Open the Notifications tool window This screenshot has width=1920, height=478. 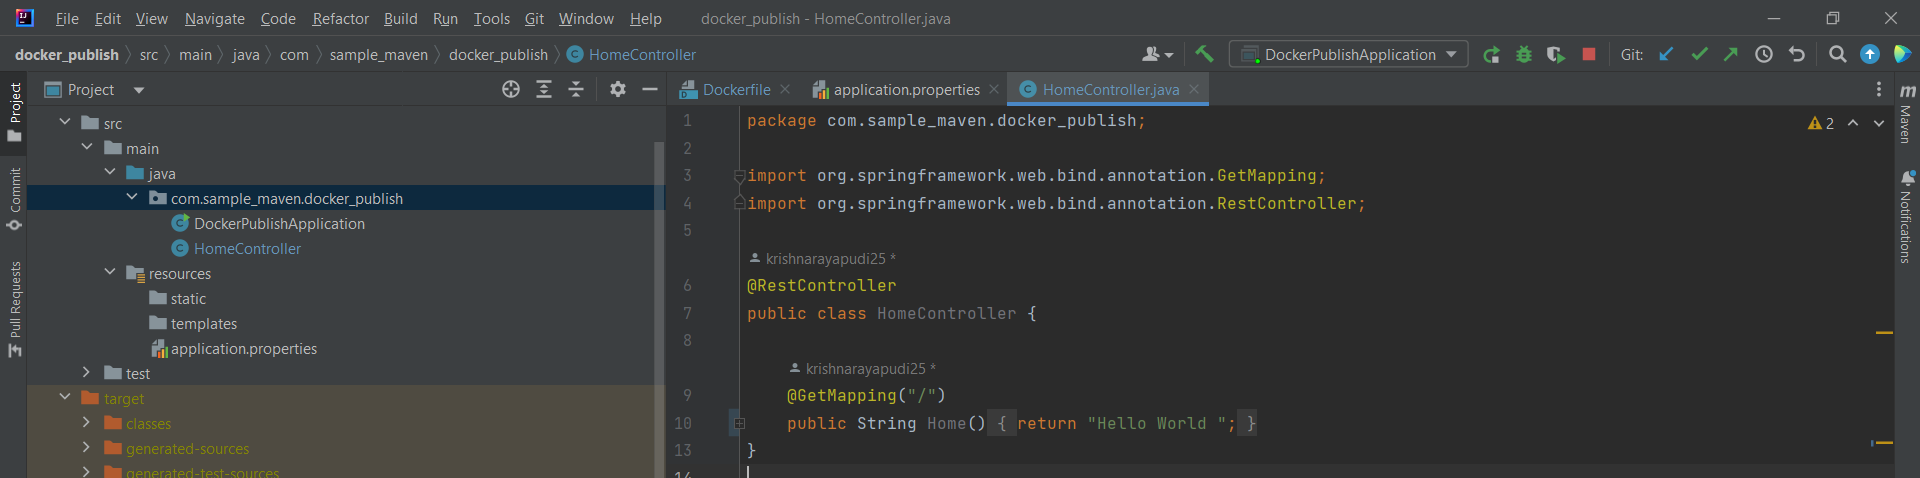coord(1907,215)
